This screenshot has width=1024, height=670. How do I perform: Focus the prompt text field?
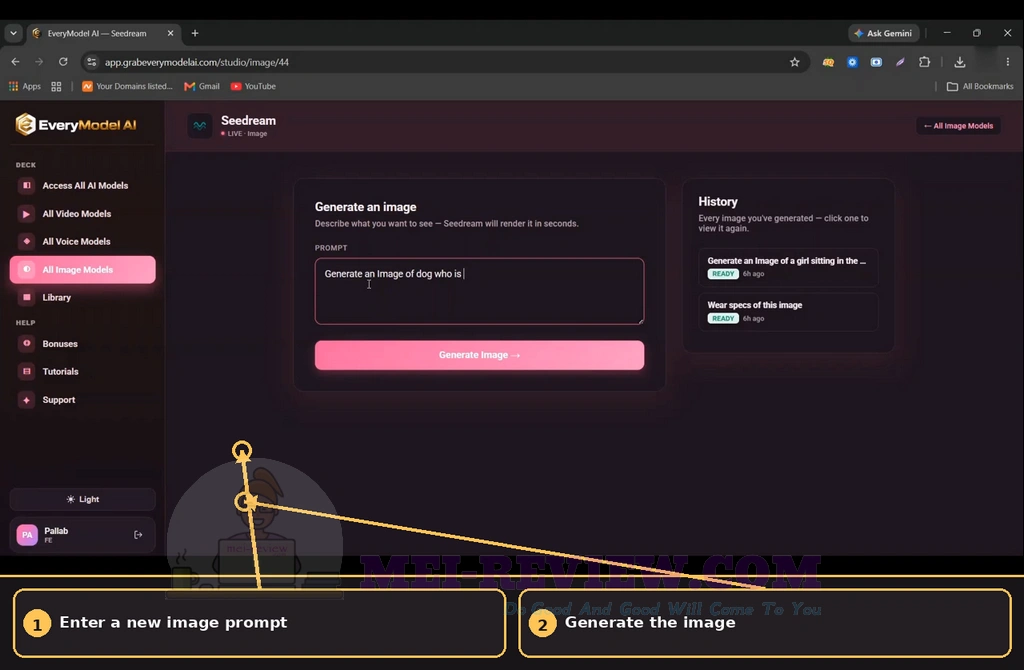point(479,291)
